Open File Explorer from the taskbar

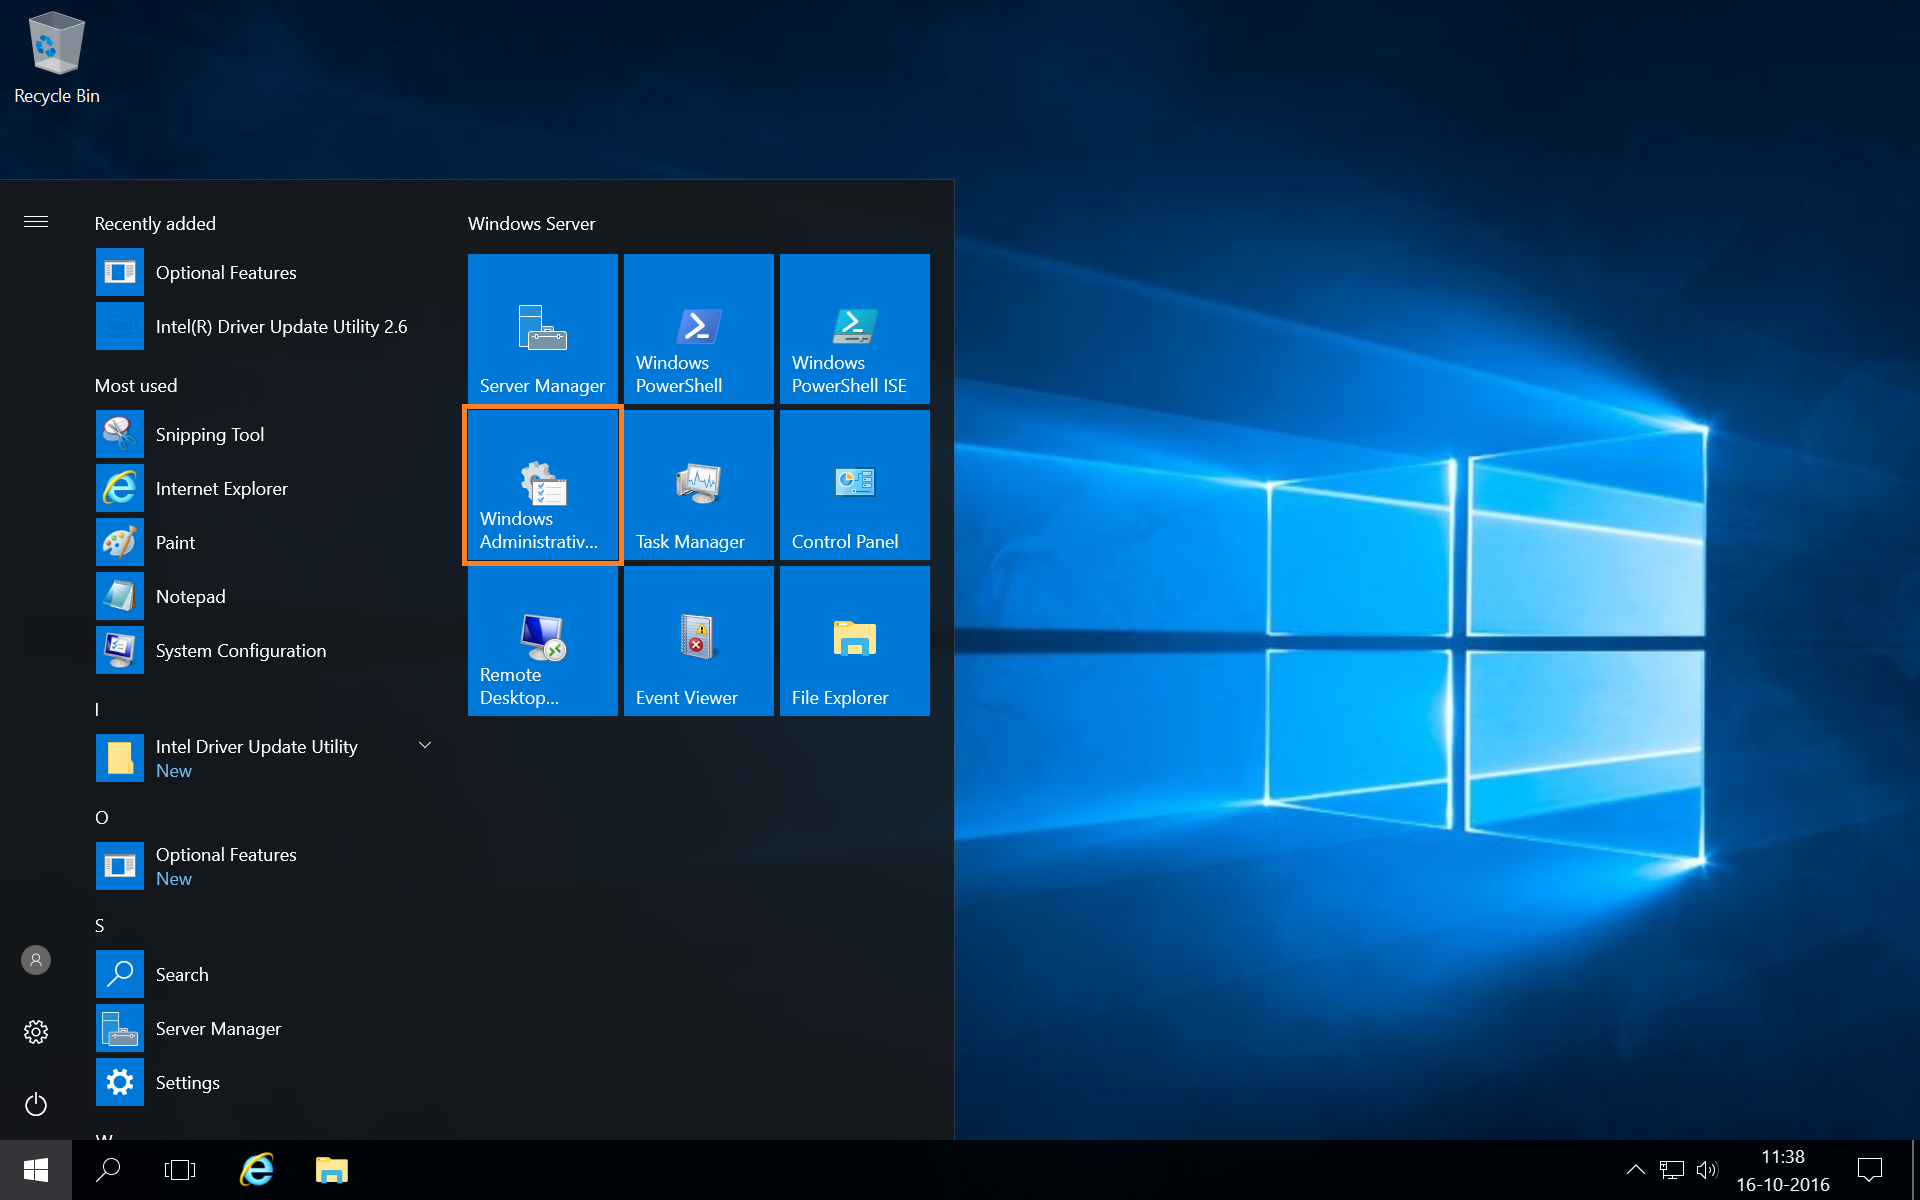pos(331,1170)
